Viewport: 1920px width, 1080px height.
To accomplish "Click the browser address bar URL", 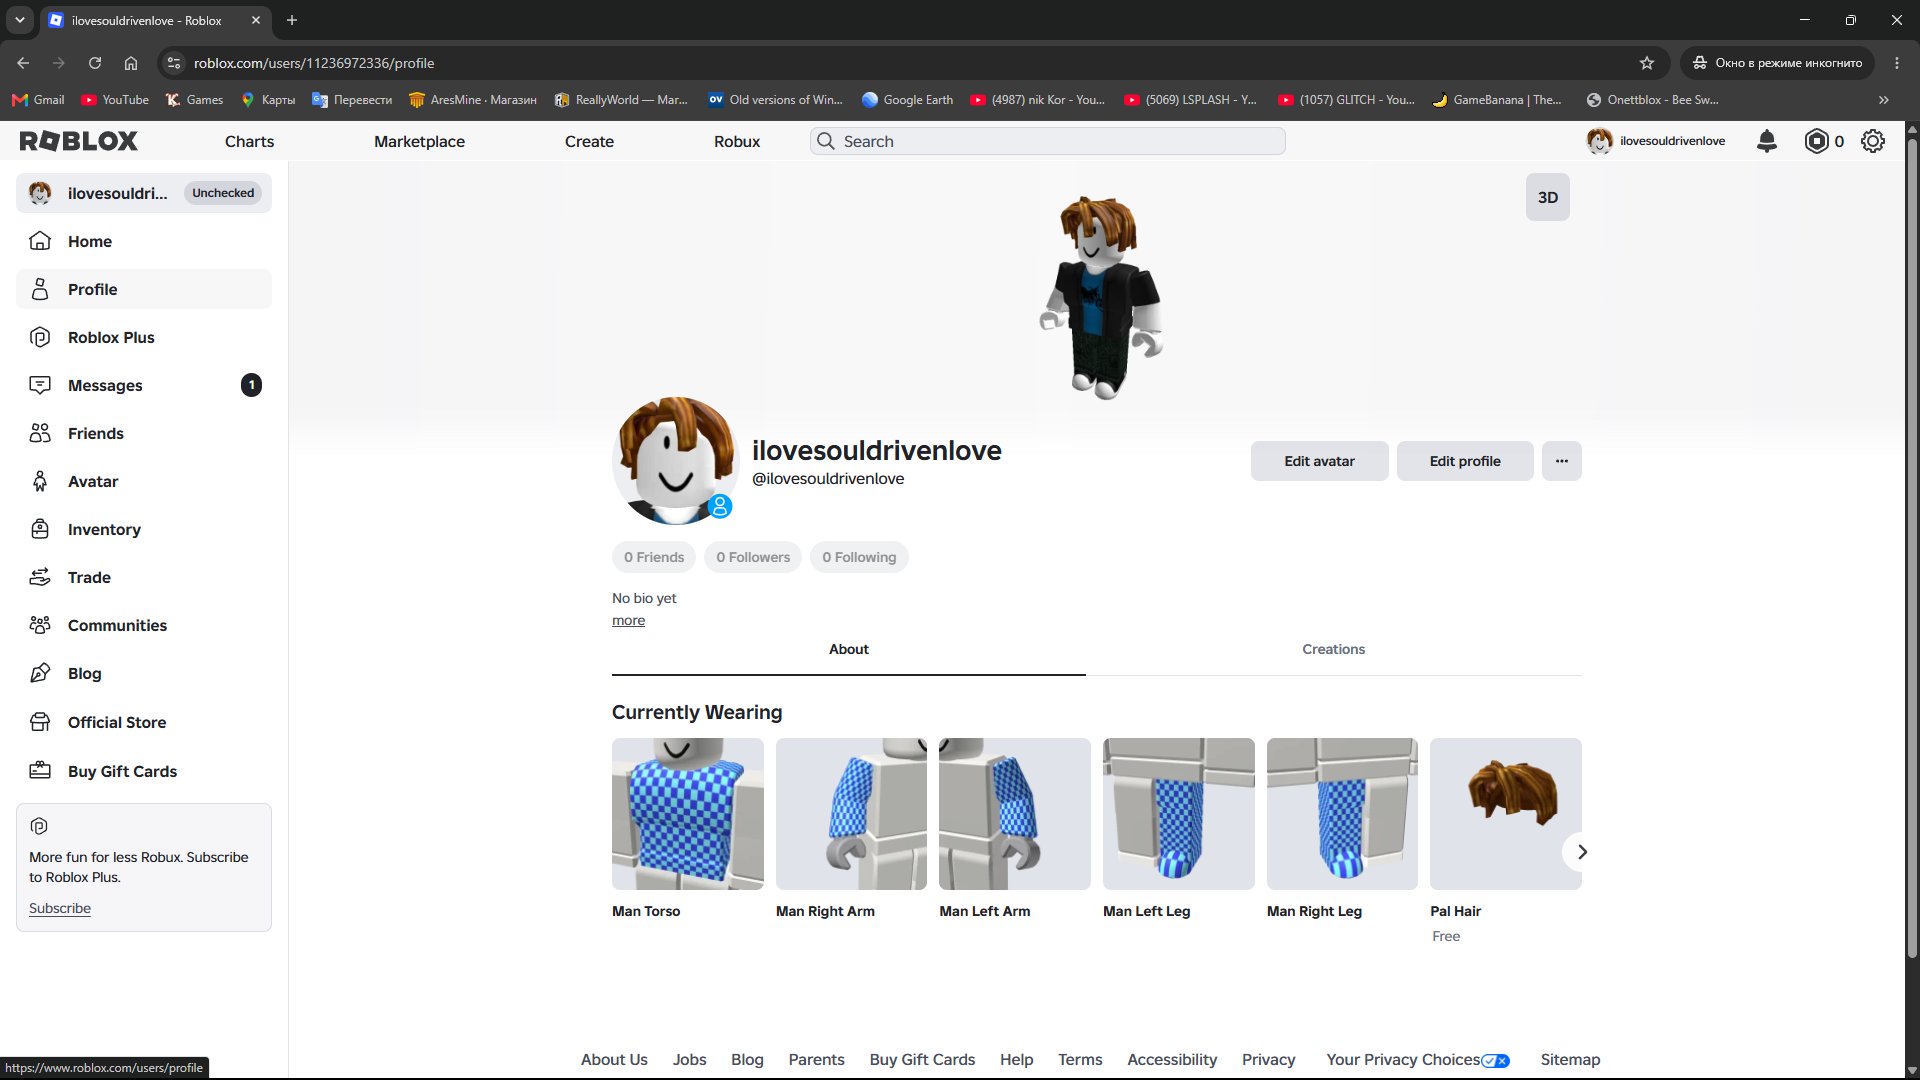I will 313,63.
